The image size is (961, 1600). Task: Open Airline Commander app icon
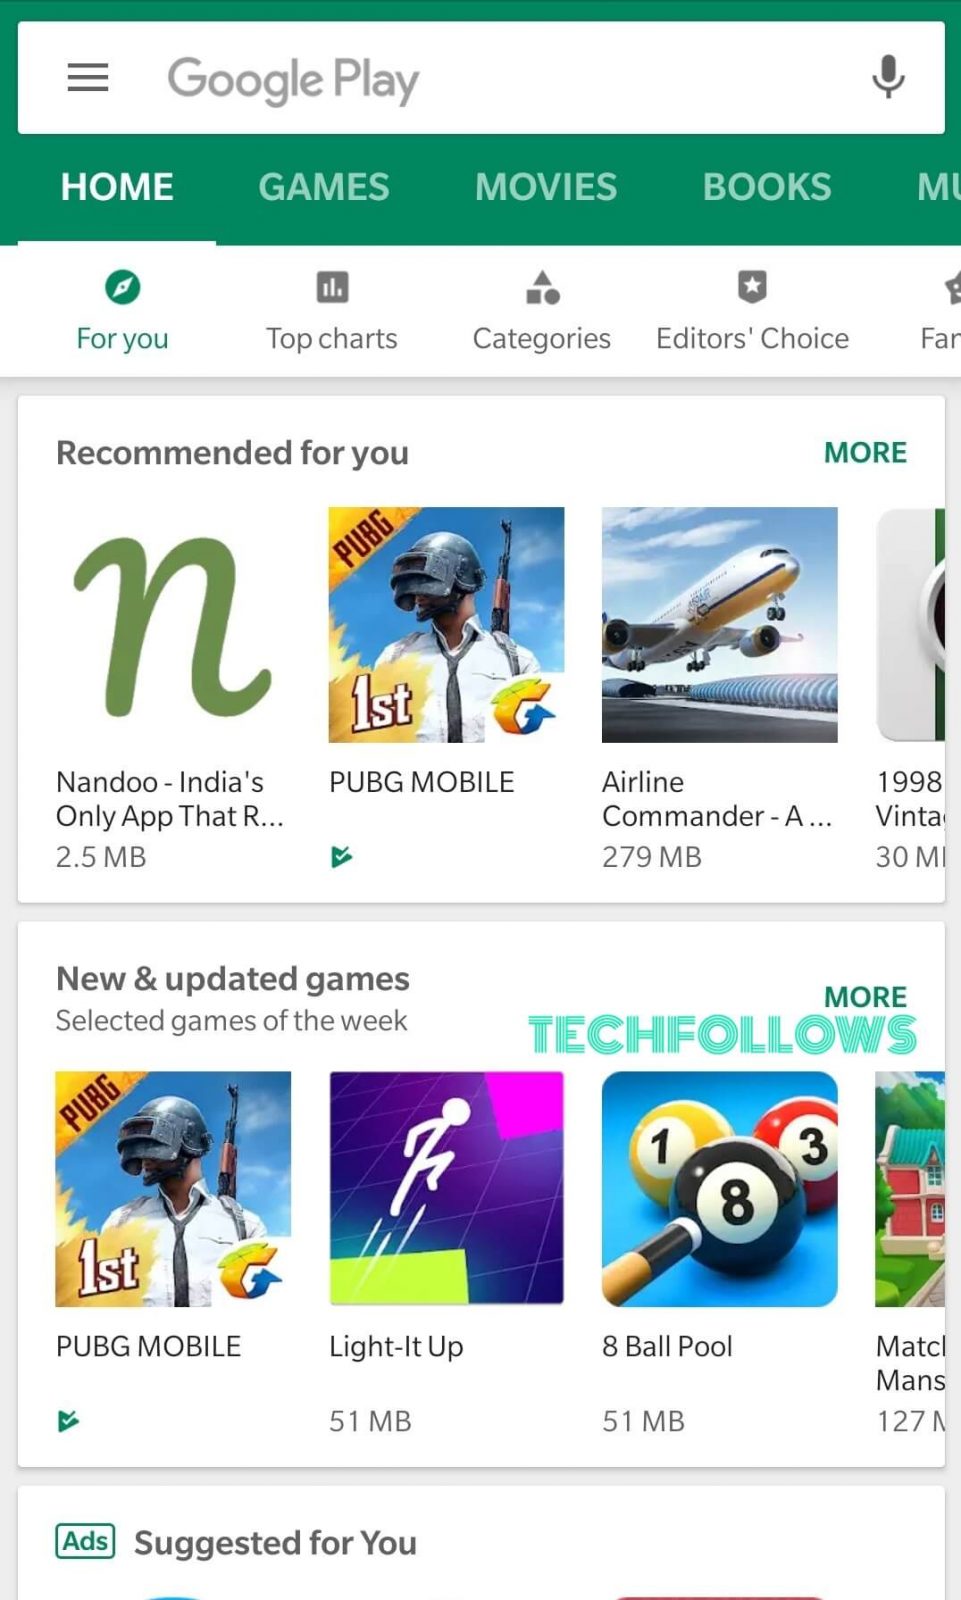(x=719, y=625)
